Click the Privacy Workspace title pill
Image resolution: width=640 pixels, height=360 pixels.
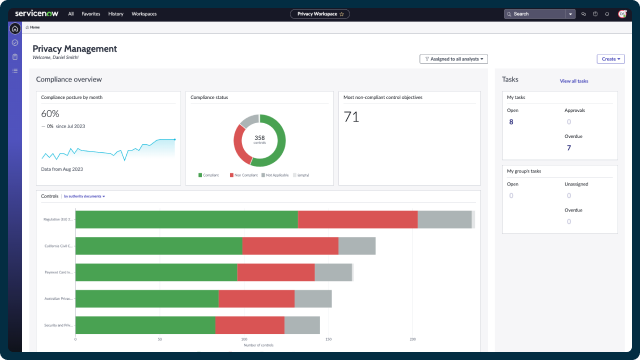(x=320, y=14)
